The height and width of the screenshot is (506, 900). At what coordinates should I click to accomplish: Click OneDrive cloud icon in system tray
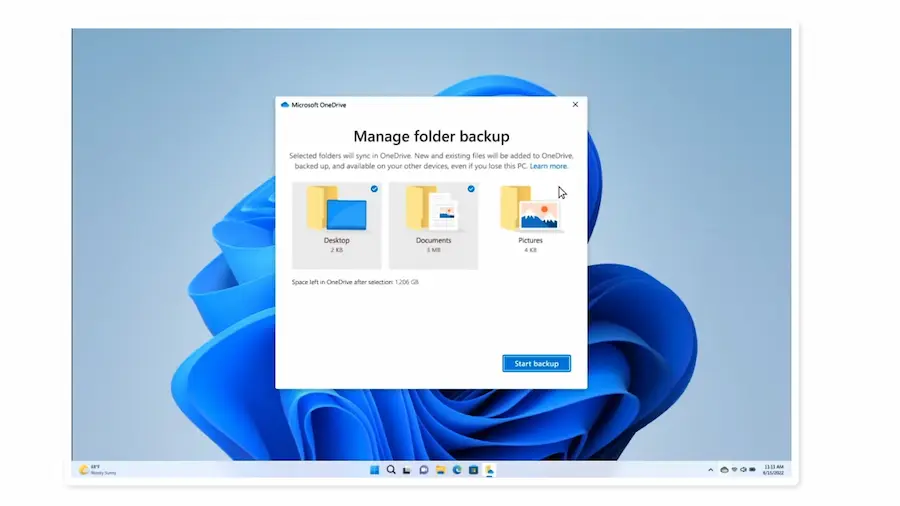pyautogui.click(x=724, y=470)
